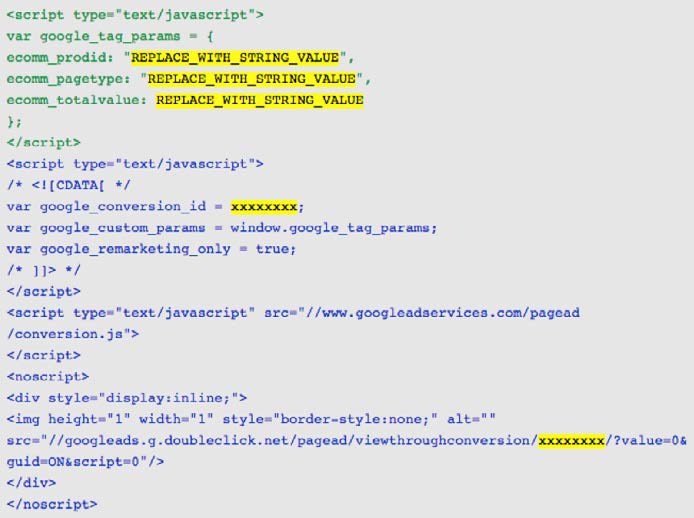
Task: Click the 'google_remarketing_only = true' line
Action: click(x=151, y=249)
